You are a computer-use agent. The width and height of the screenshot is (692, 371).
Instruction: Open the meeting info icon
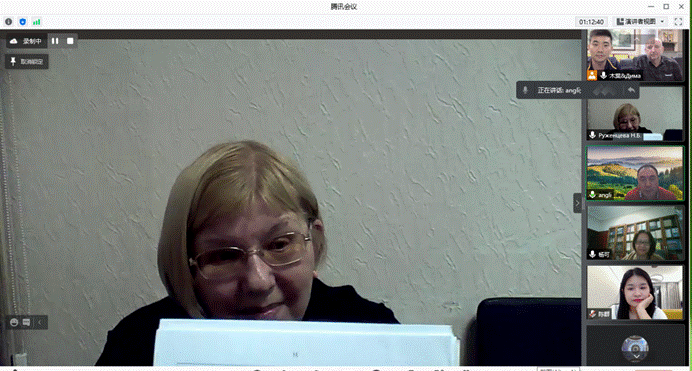(x=8, y=22)
